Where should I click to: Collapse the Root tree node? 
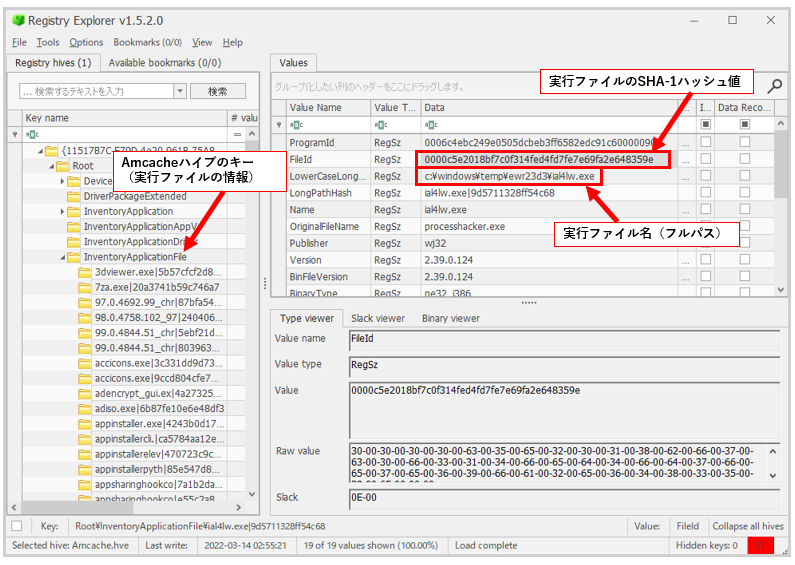point(52,166)
